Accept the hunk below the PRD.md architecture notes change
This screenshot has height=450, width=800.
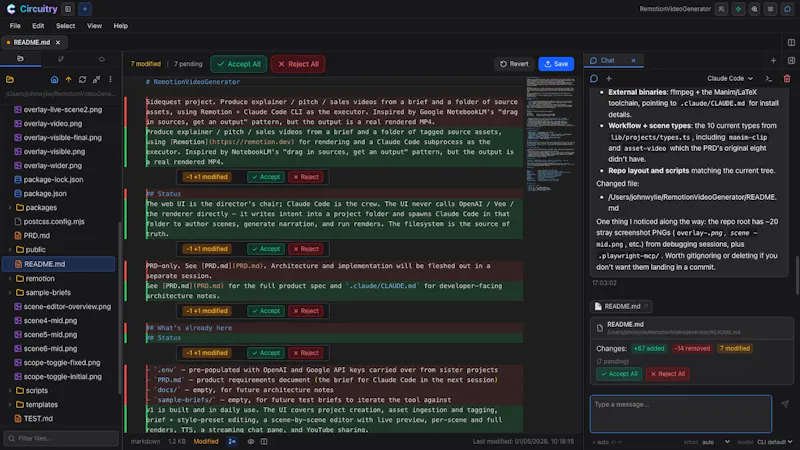point(266,311)
